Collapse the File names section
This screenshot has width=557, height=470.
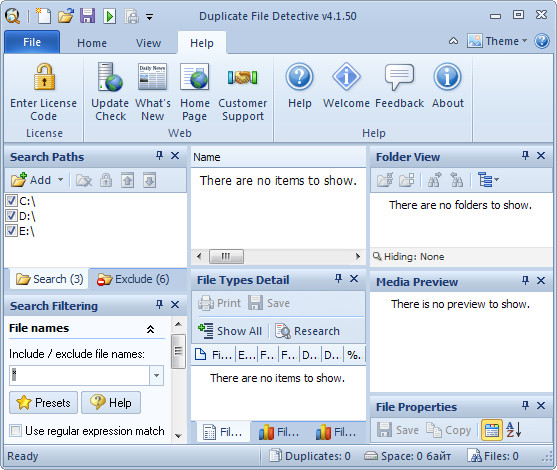pos(151,329)
